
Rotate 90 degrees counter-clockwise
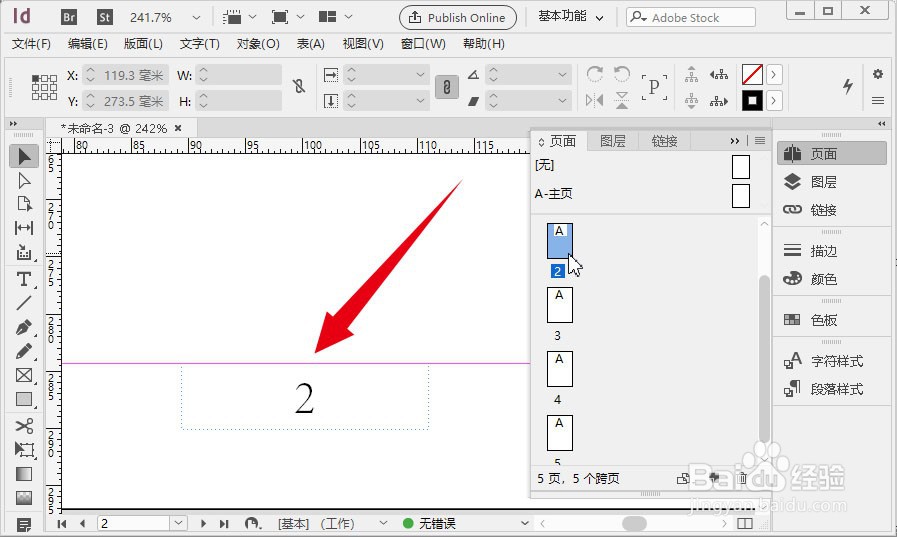pyautogui.click(x=622, y=74)
